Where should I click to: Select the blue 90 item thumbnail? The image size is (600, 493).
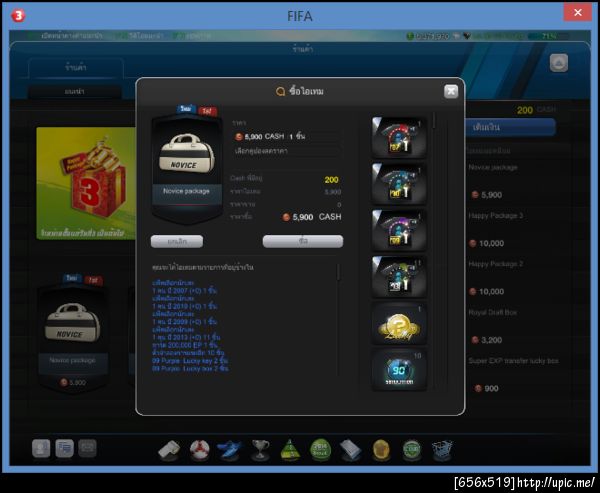[399, 370]
